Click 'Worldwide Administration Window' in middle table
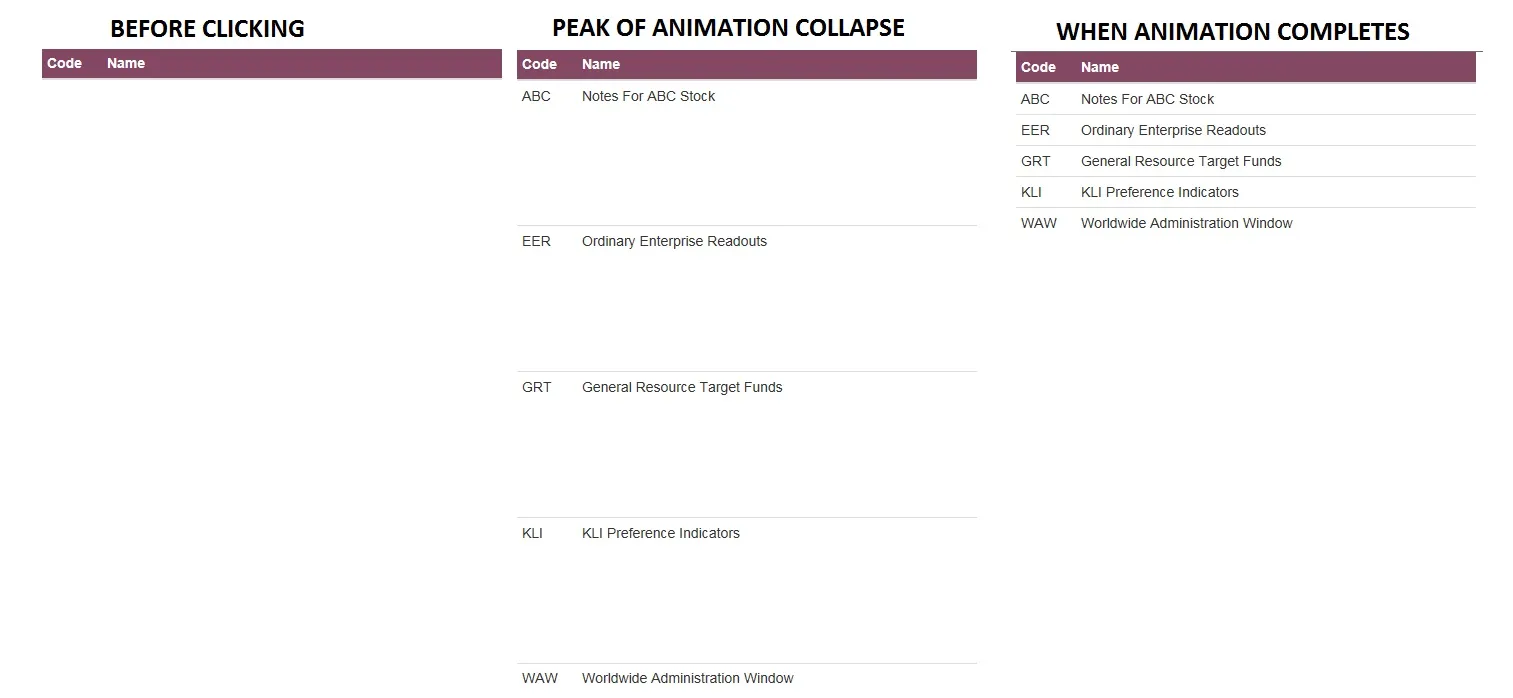The height and width of the screenshot is (698, 1513). pyautogui.click(x=688, y=678)
